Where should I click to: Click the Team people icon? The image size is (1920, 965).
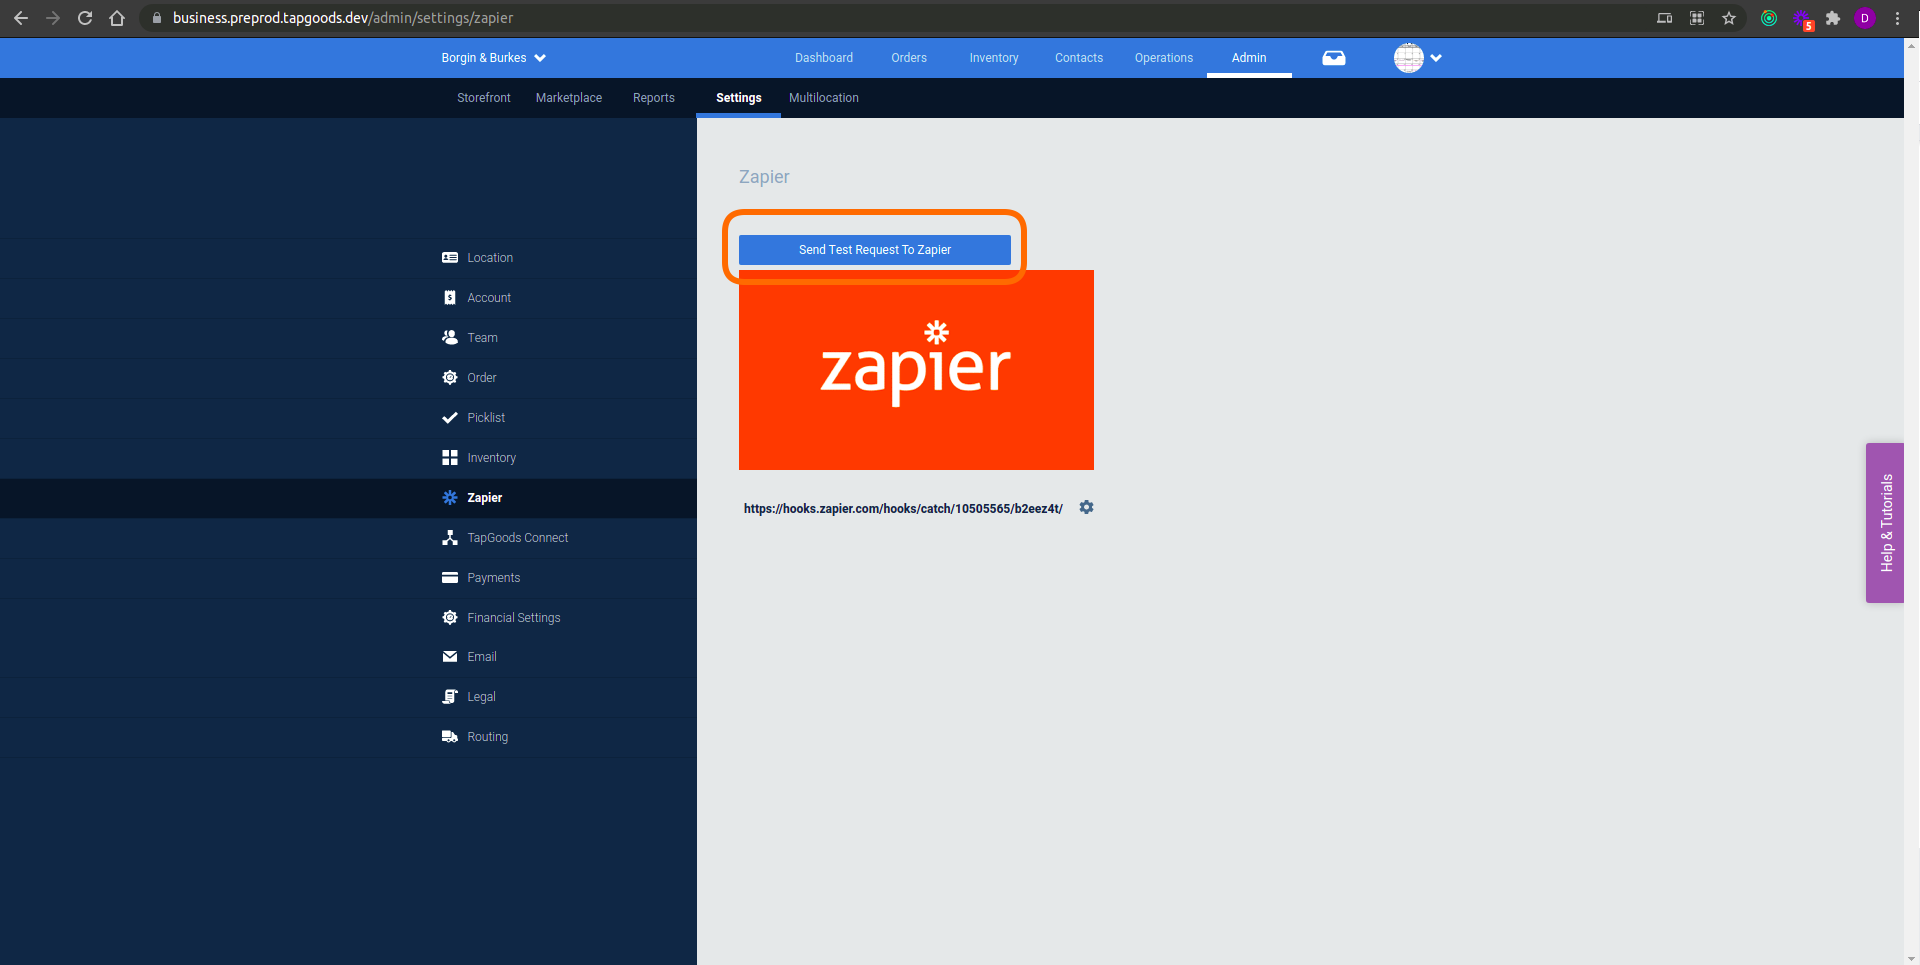pyautogui.click(x=450, y=338)
